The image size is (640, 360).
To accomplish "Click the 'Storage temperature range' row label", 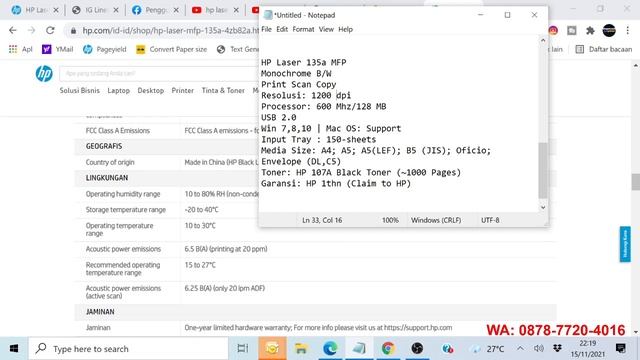I will (x=126, y=210).
